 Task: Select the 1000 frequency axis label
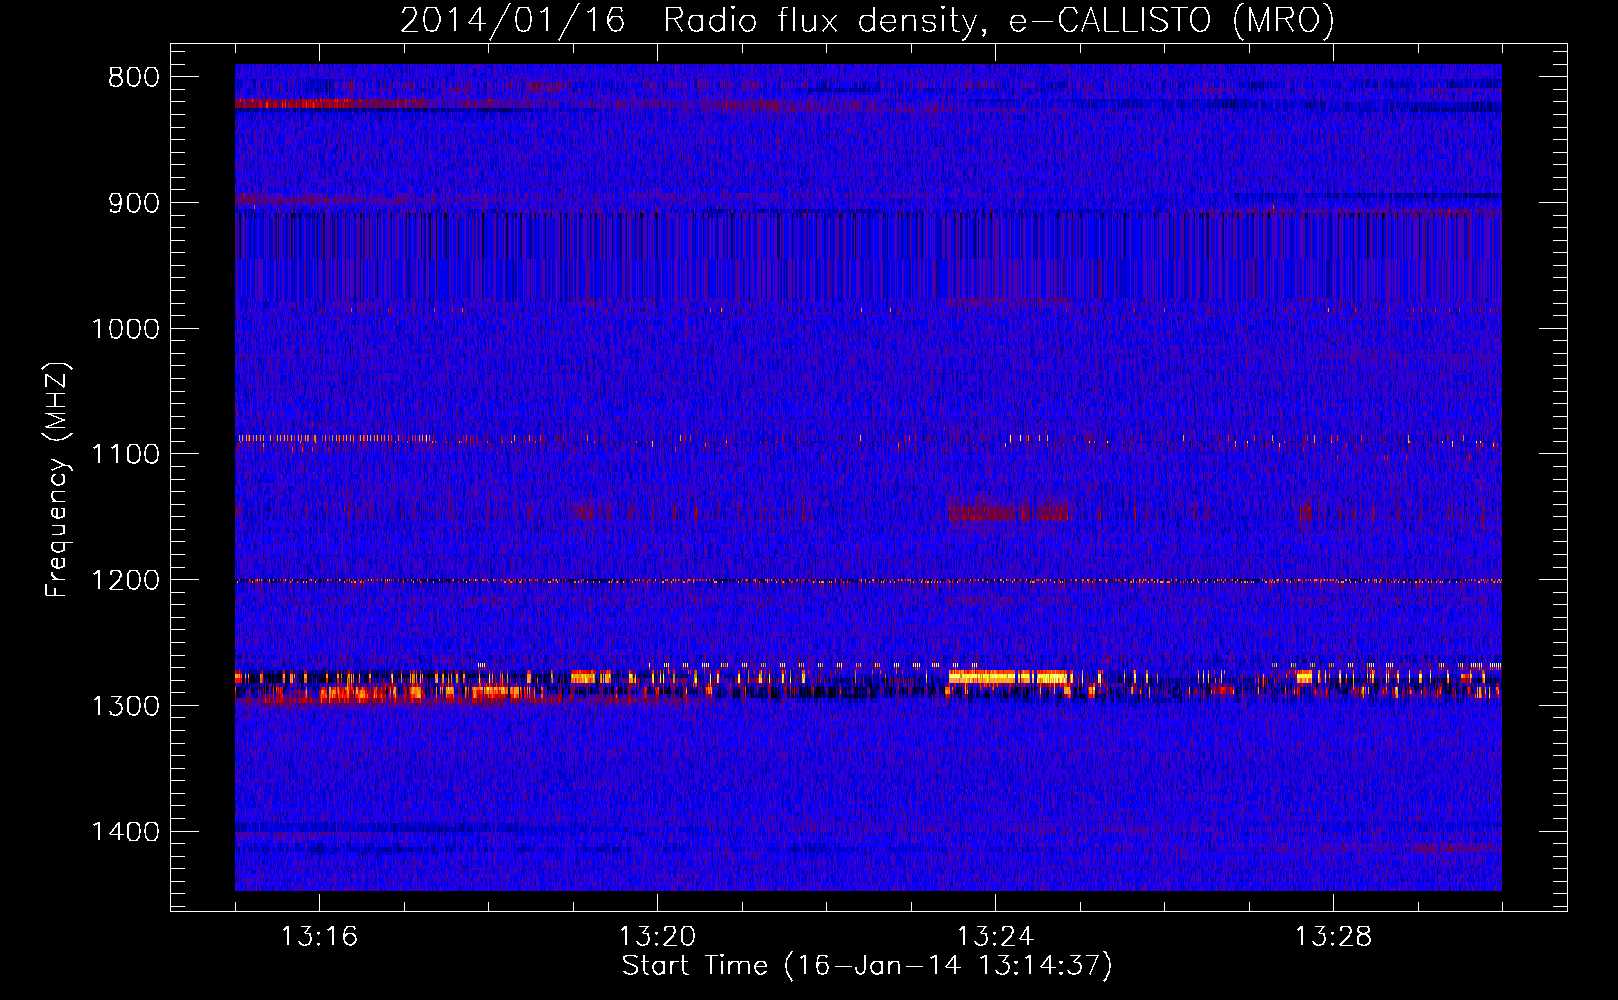pyautogui.click(x=125, y=329)
